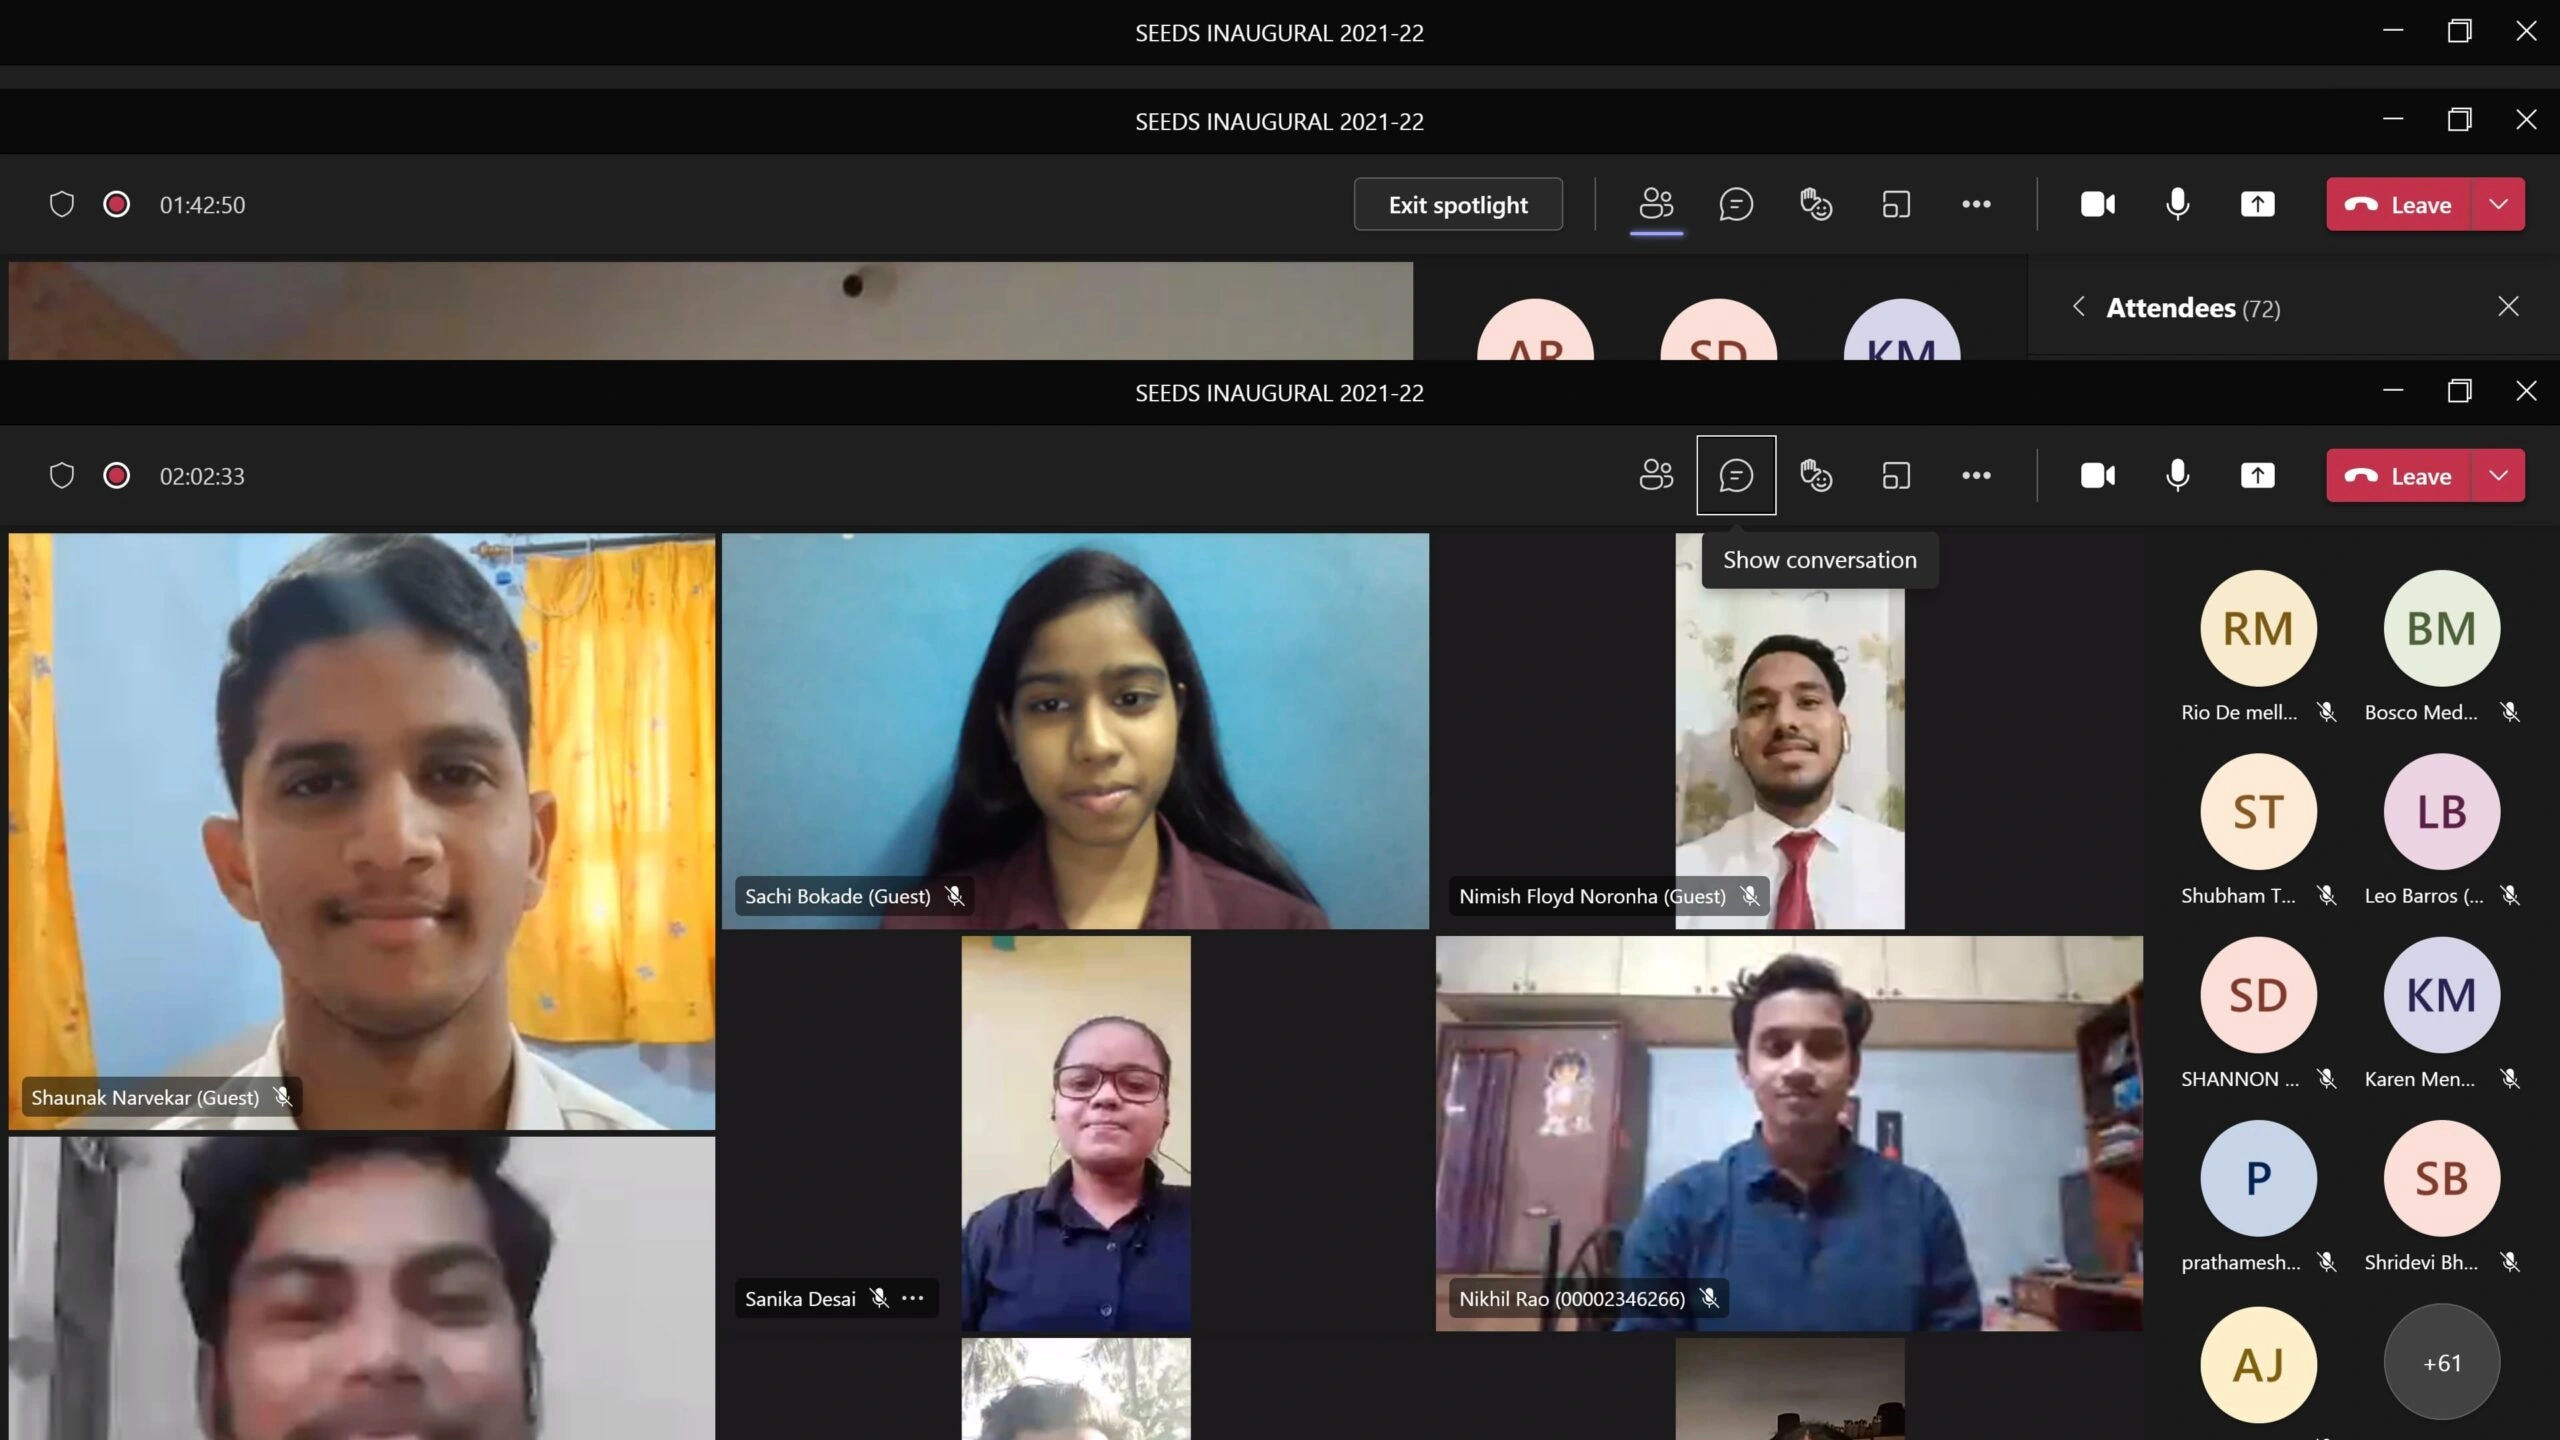Click the KM avatar for Karen Men
2560x1440 pixels.
coord(2441,995)
